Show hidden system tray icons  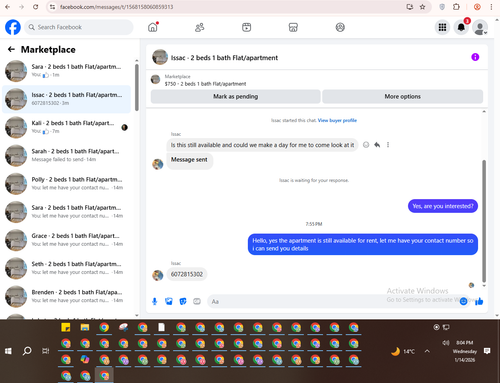(427, 351)
